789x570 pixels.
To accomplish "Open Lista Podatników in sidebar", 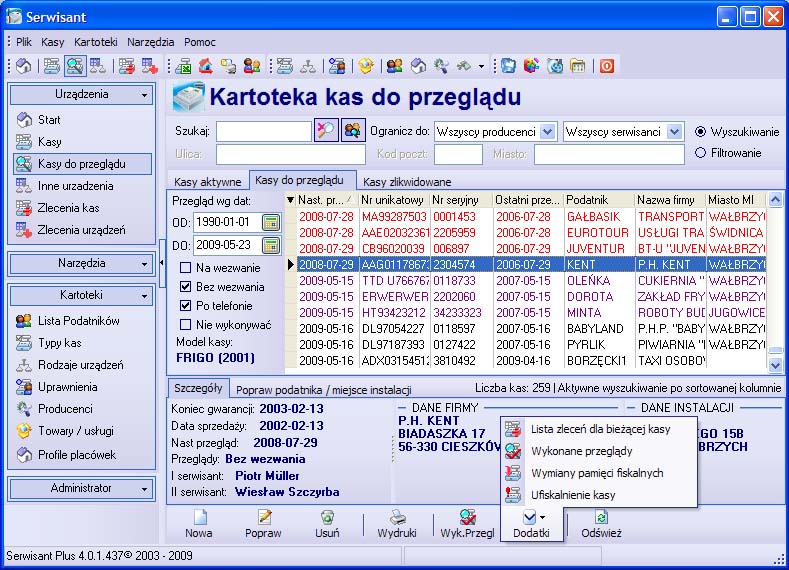I will pyautogui.click(x=78, y=321).
